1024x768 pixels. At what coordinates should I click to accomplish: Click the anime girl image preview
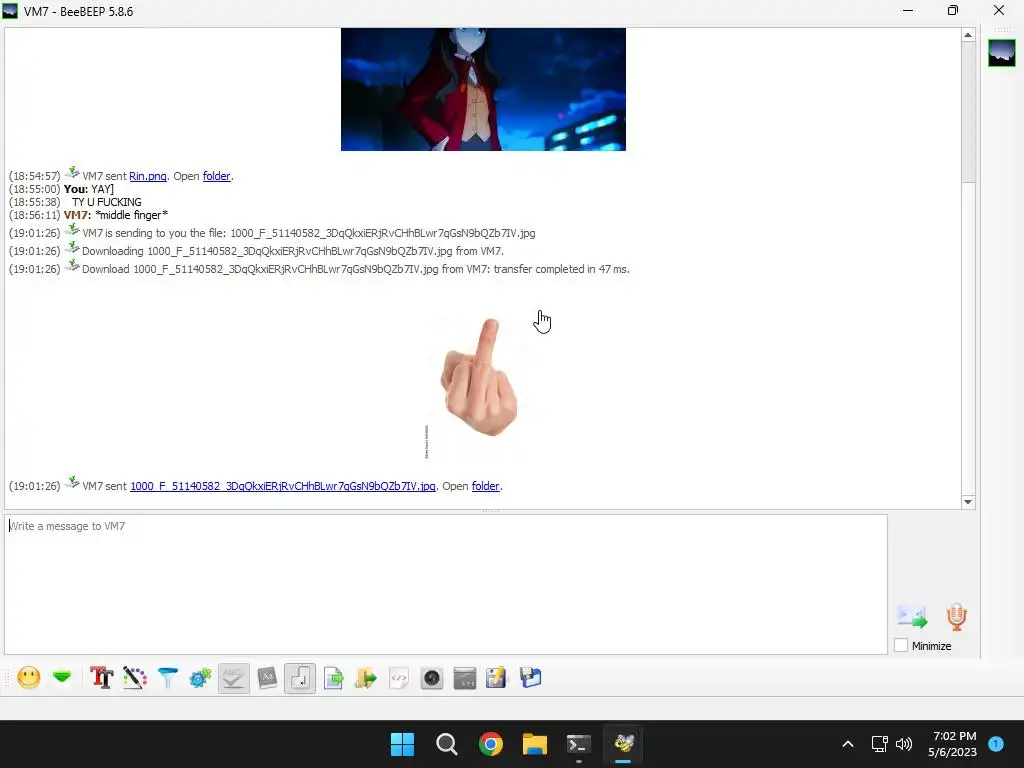point(483,89)
